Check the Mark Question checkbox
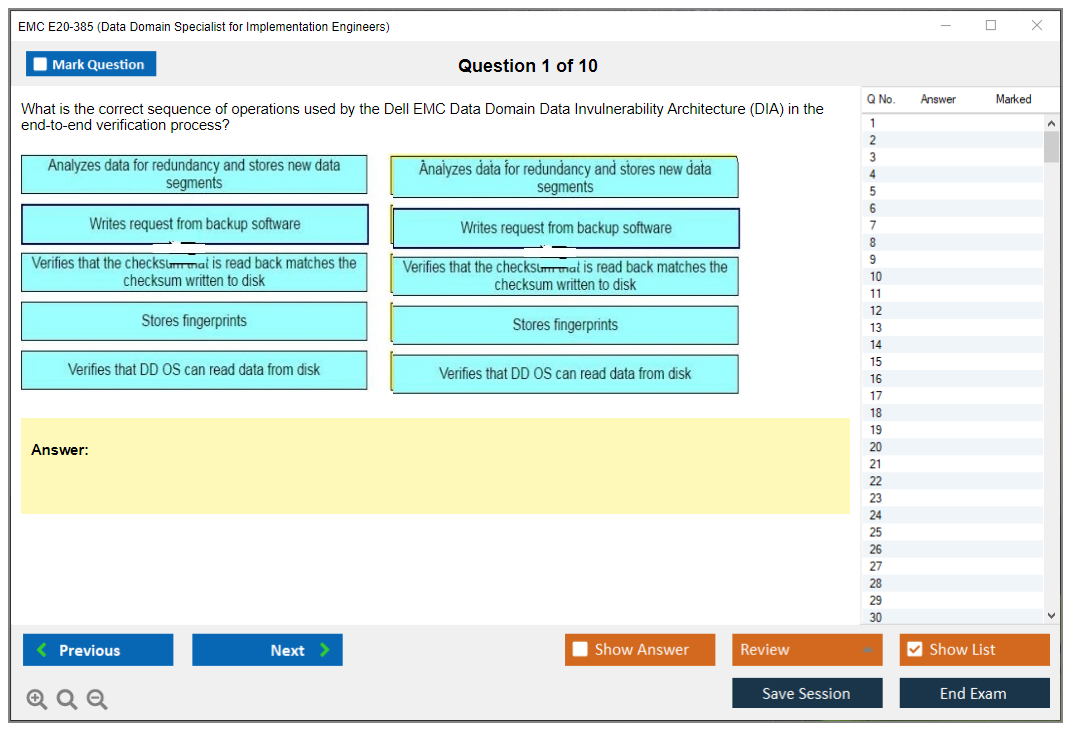Viewport: 1075px width, 735px height. (41, 65)
